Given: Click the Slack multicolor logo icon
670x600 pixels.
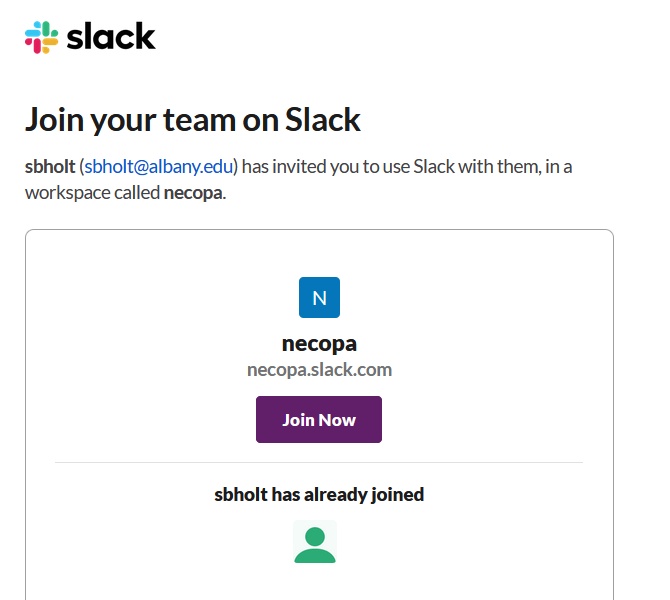Looking at the screenshot, I should point(41,38).
